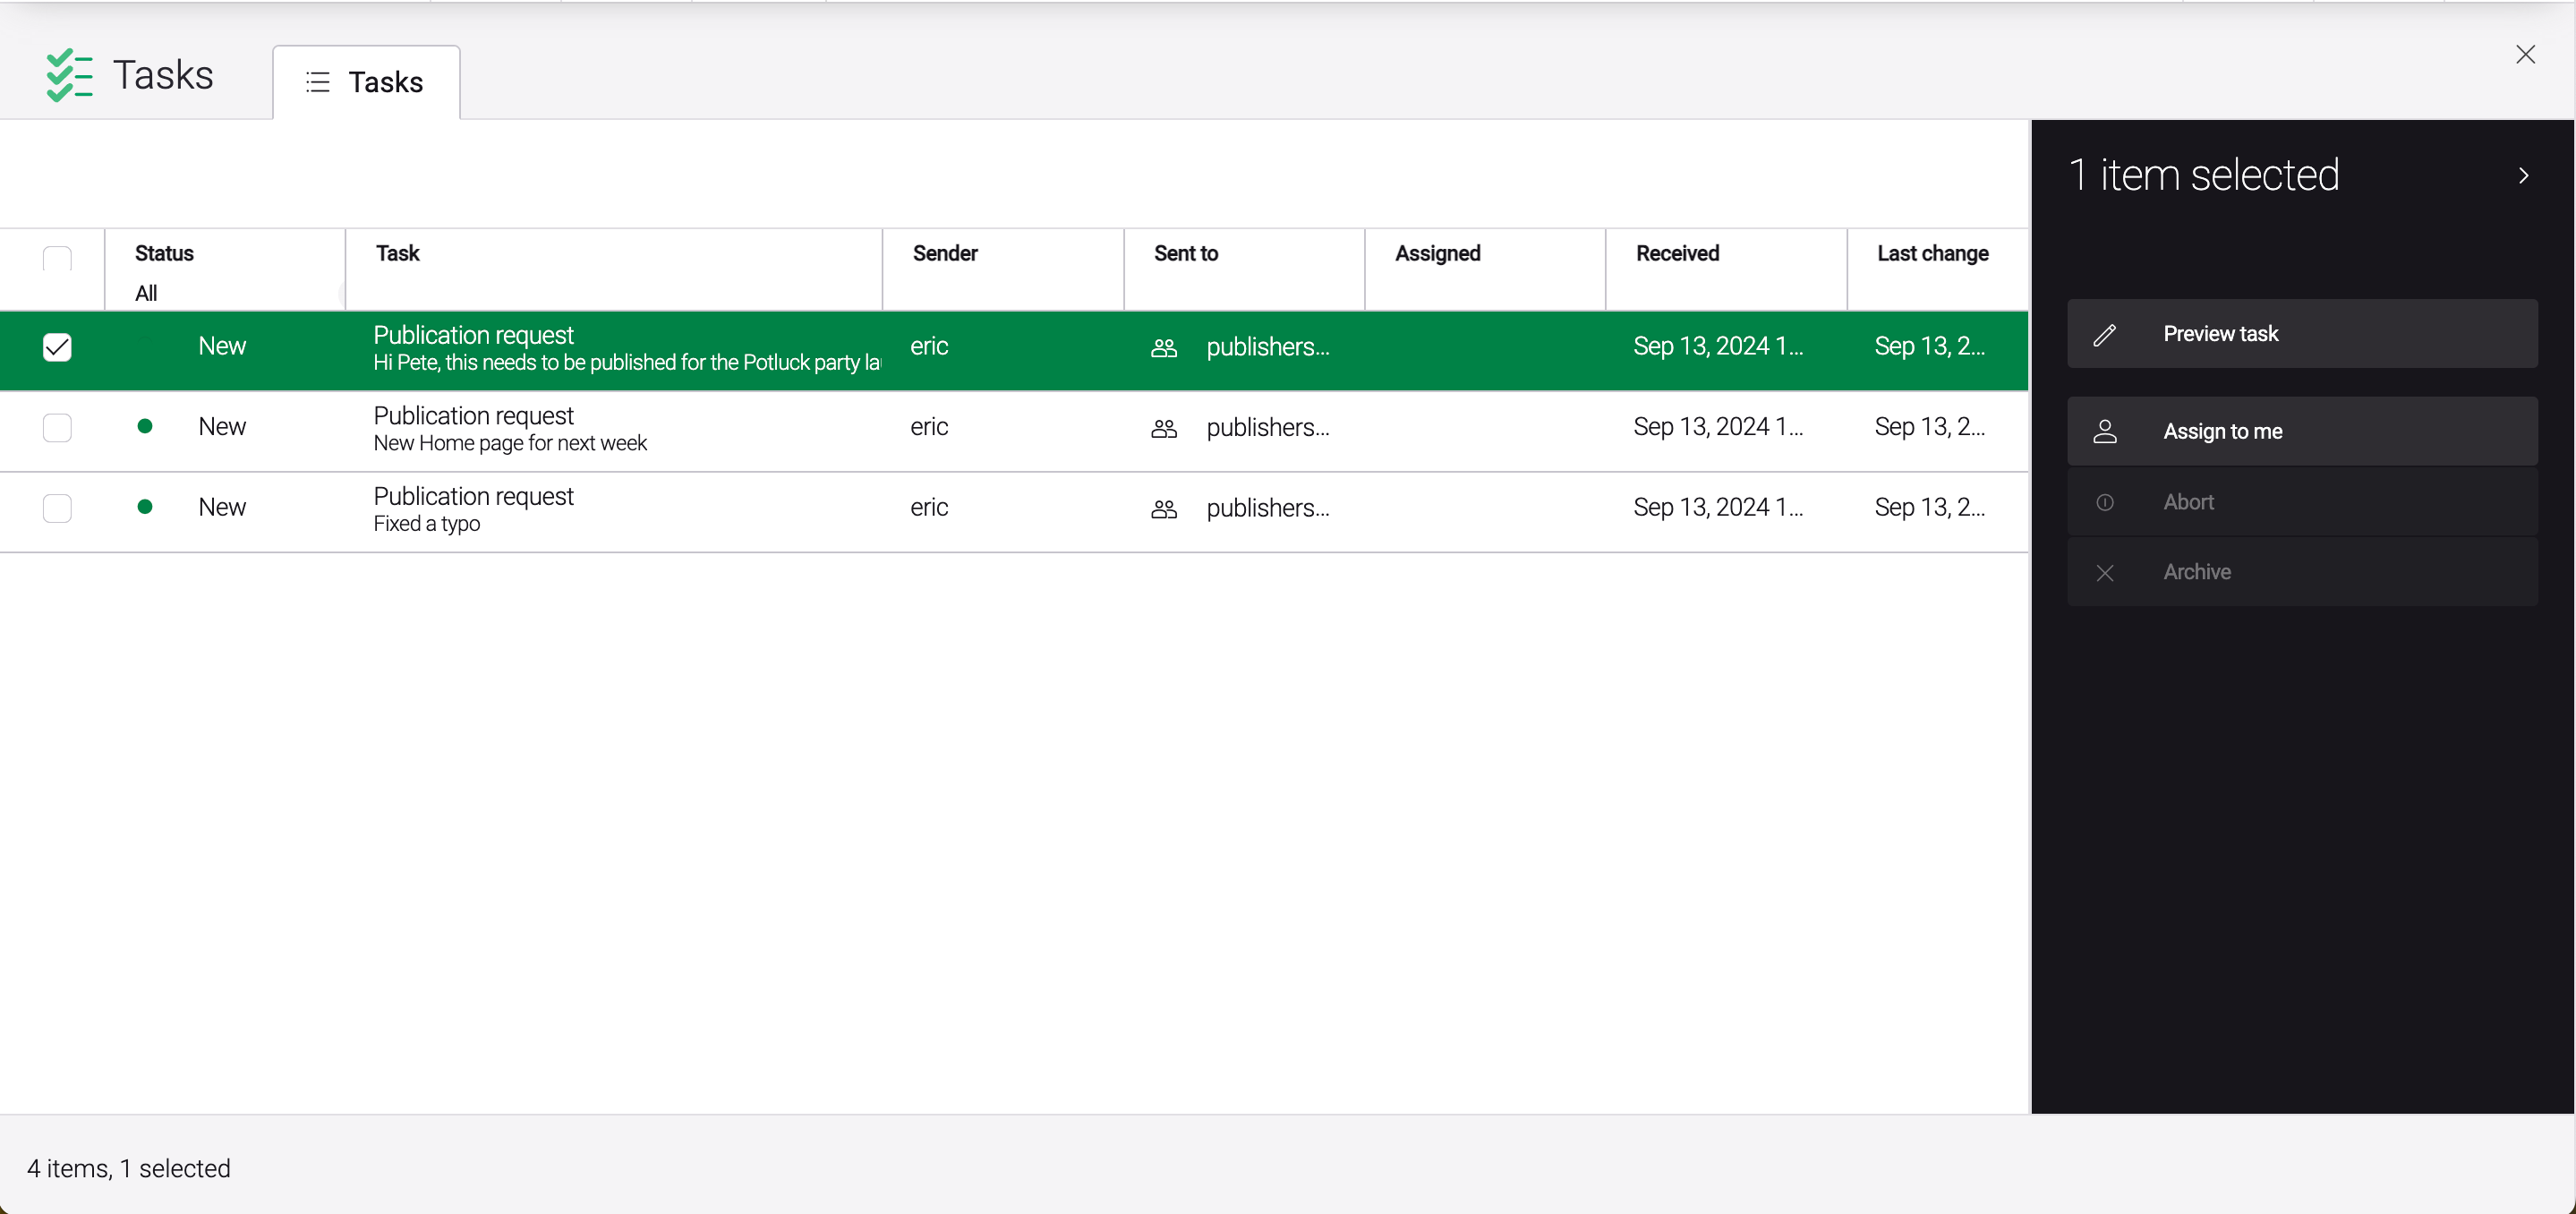Sort by the Sent to column header
This screenshot has height=1214, width=2576.
click(x=1186, y=254)
